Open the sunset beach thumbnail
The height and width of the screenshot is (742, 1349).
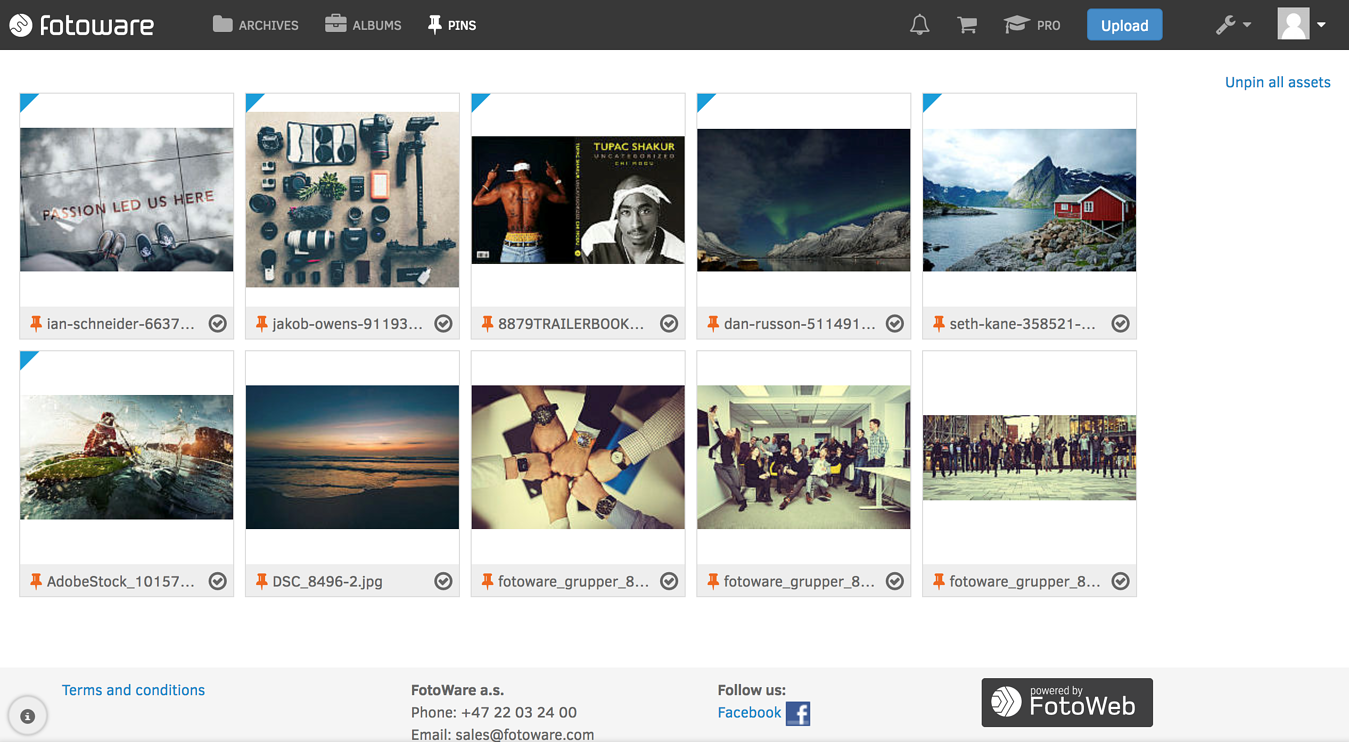coord(352,457)
